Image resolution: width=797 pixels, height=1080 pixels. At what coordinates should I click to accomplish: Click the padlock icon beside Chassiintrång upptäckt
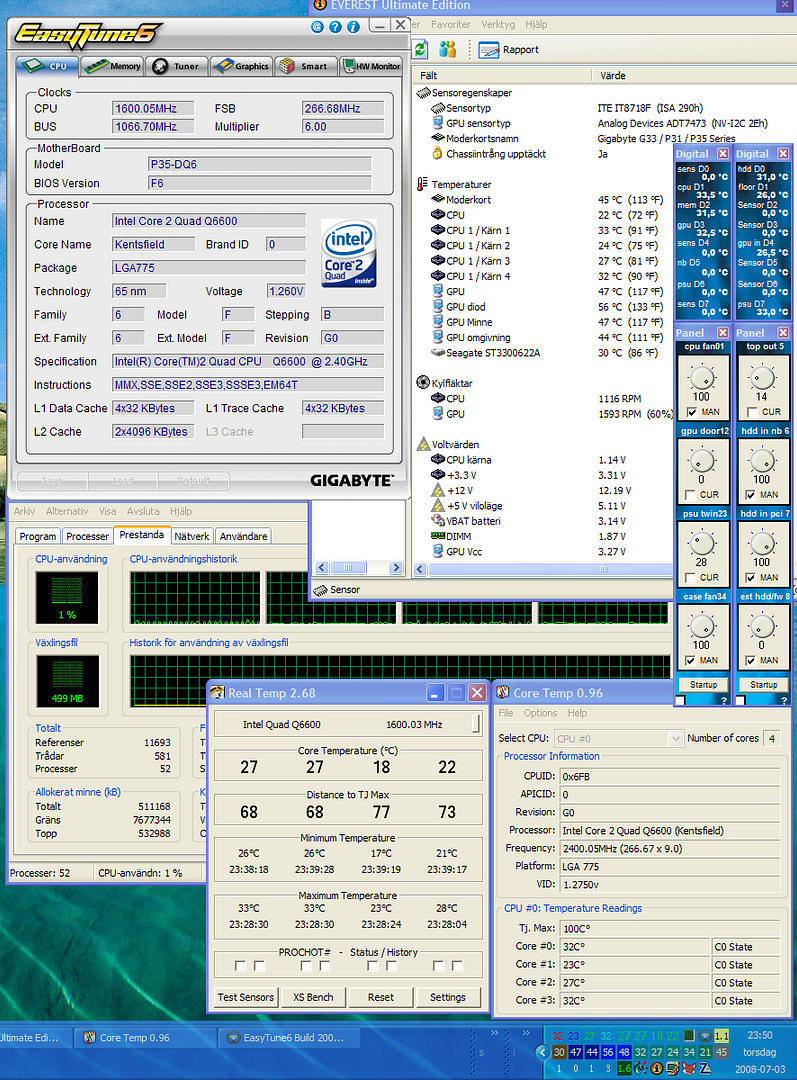pyautogui.click(x=437, y=154)
